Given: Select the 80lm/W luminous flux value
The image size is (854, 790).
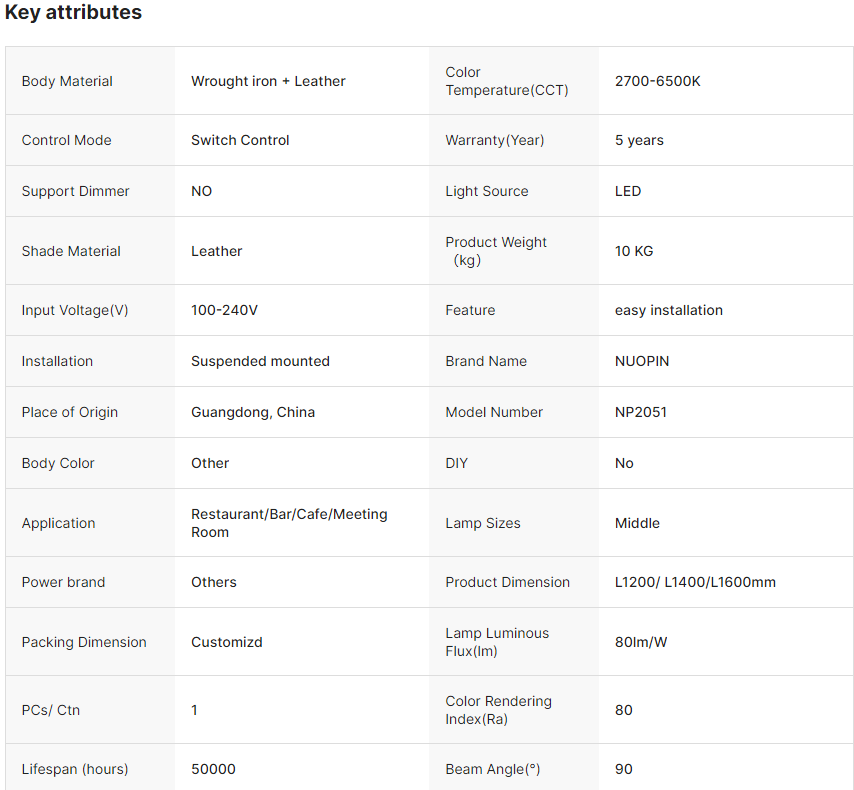Looking at the screenshot, I should coord(641,642).
